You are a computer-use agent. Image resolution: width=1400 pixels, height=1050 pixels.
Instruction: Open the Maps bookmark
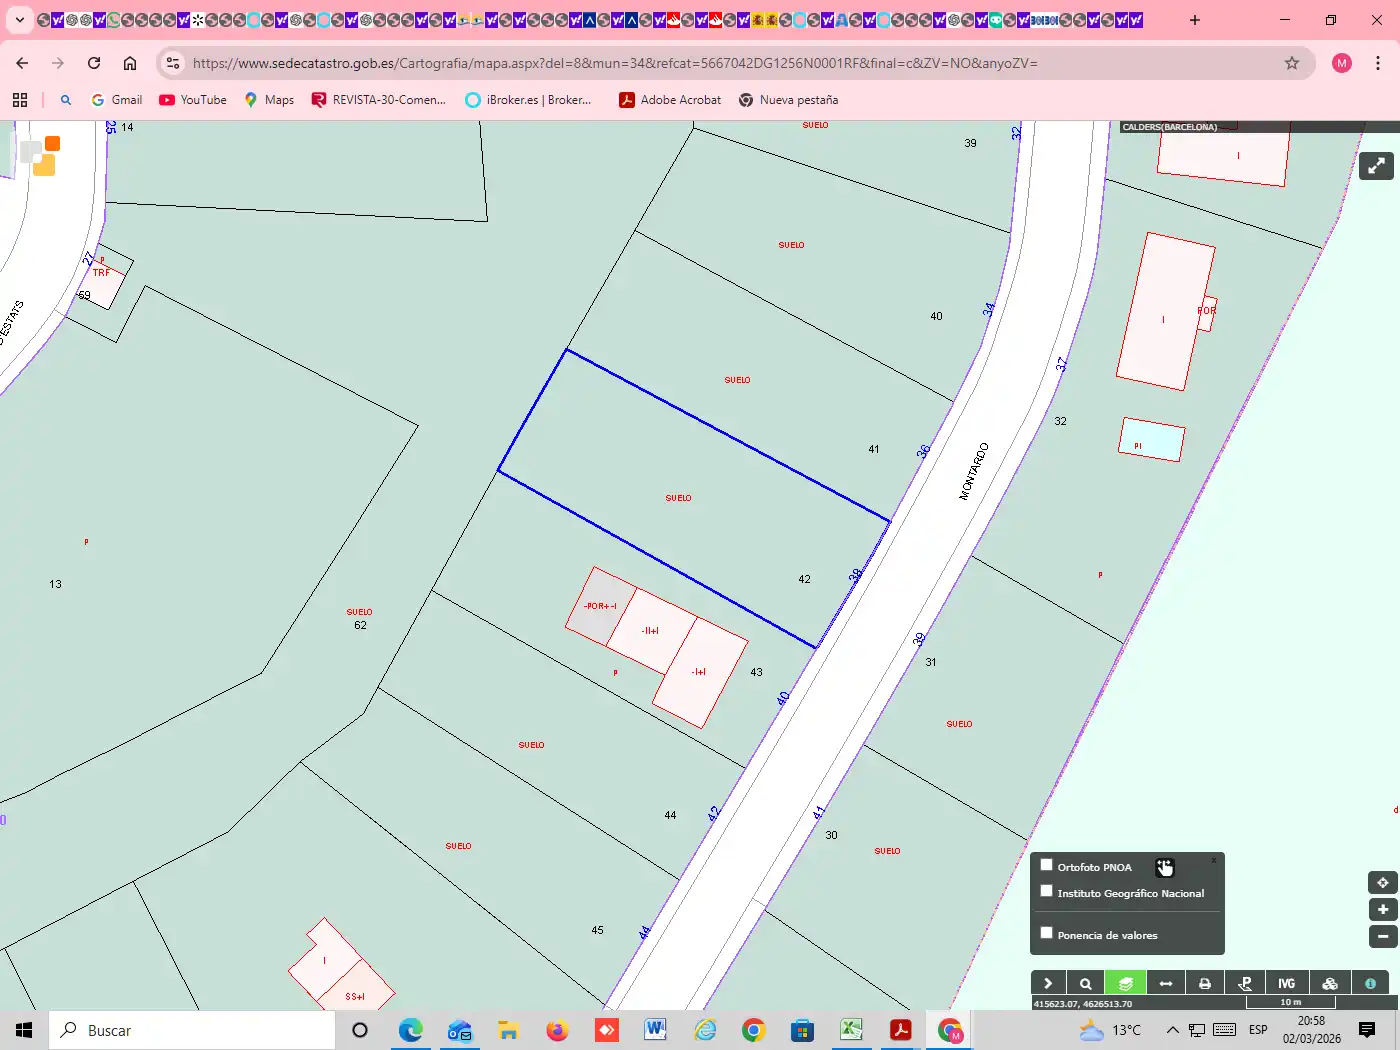coord(269,100)
